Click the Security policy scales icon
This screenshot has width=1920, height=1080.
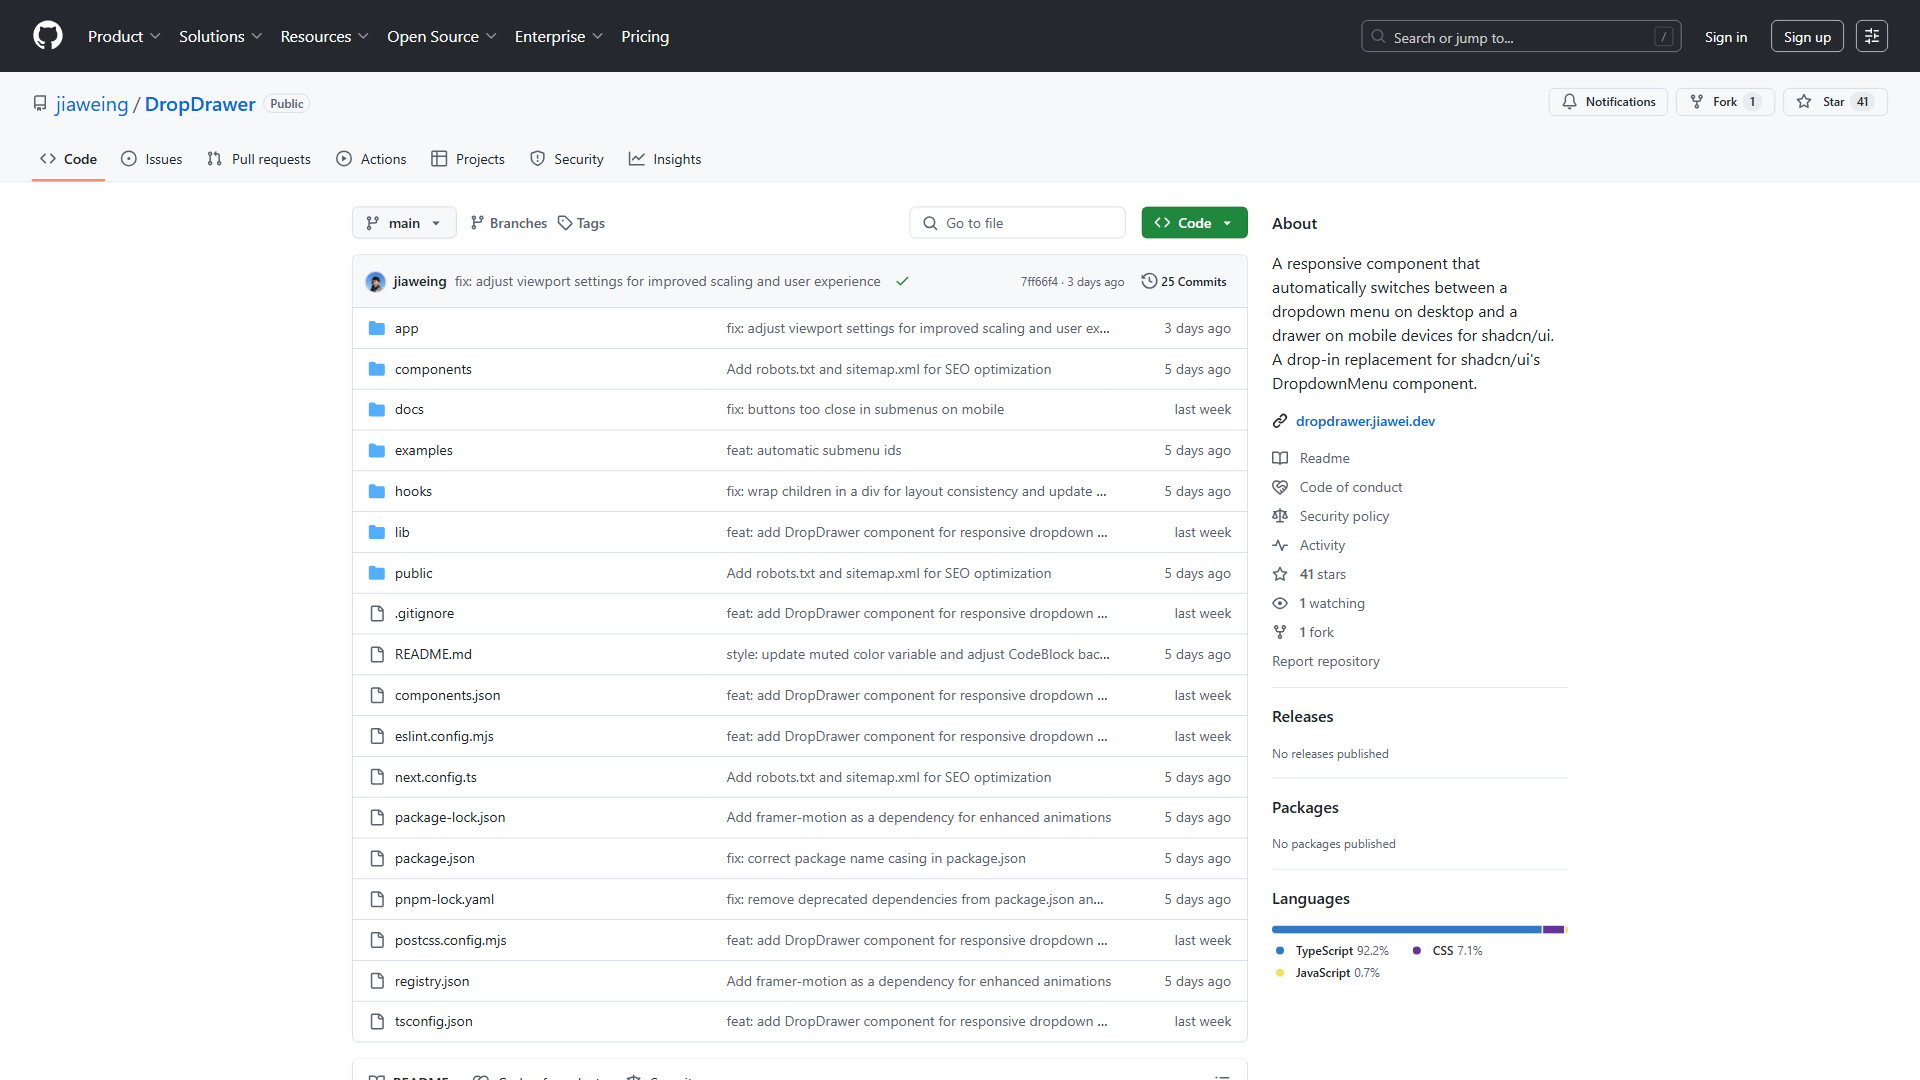(x=1280, y=516)
